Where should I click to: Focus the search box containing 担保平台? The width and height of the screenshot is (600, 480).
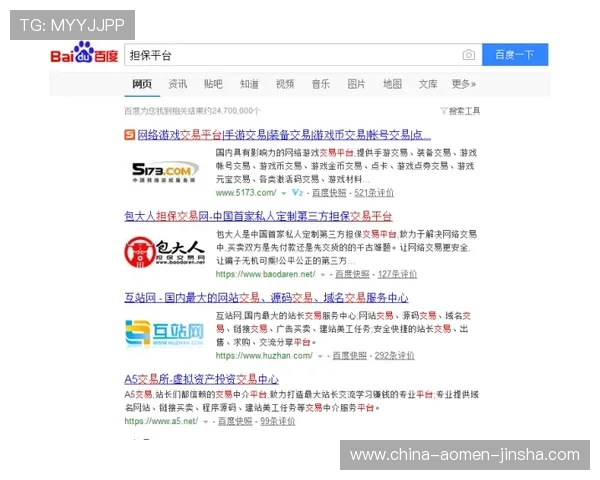tap(303, 55)
